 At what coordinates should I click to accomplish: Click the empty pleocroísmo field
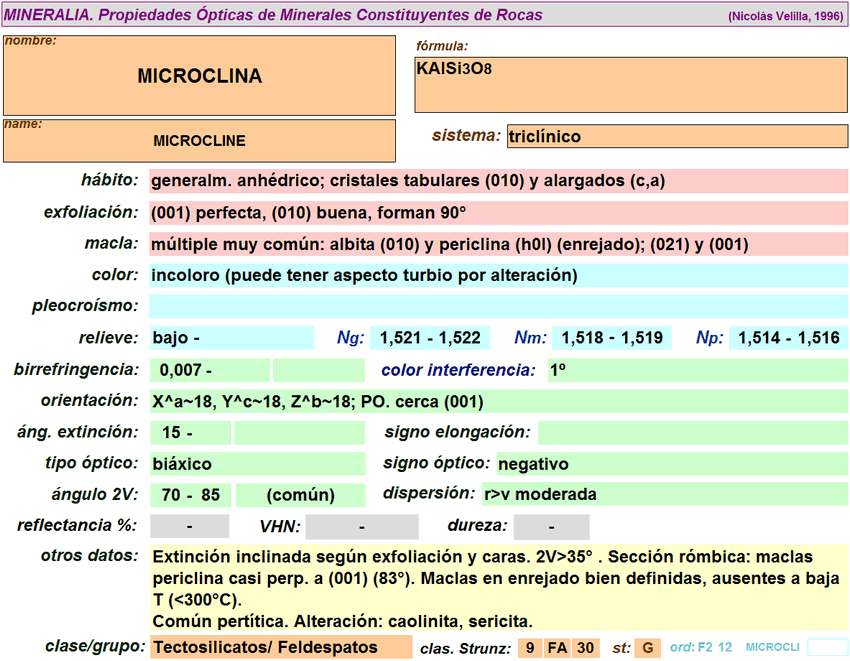pyautogui.click(x=497, y=306)
